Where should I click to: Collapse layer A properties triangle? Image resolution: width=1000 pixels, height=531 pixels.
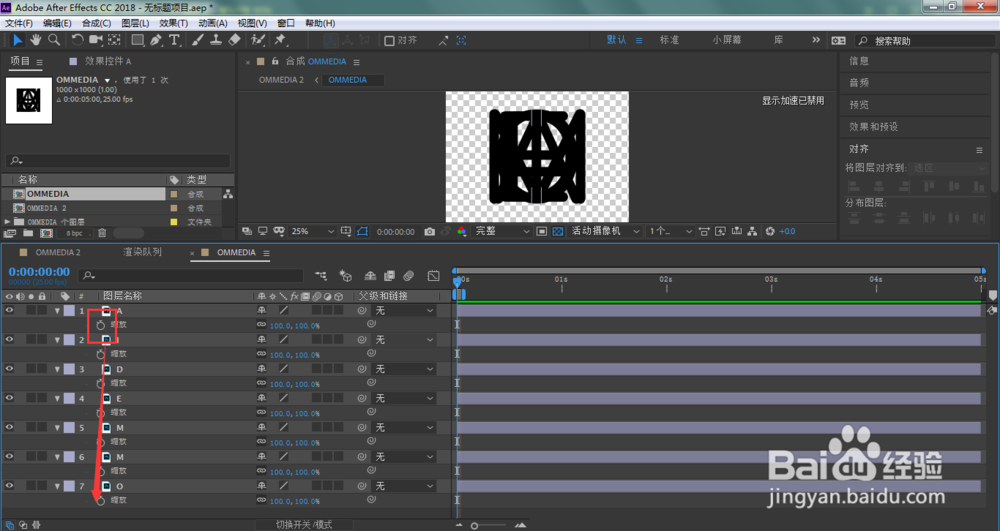(57, 311)
